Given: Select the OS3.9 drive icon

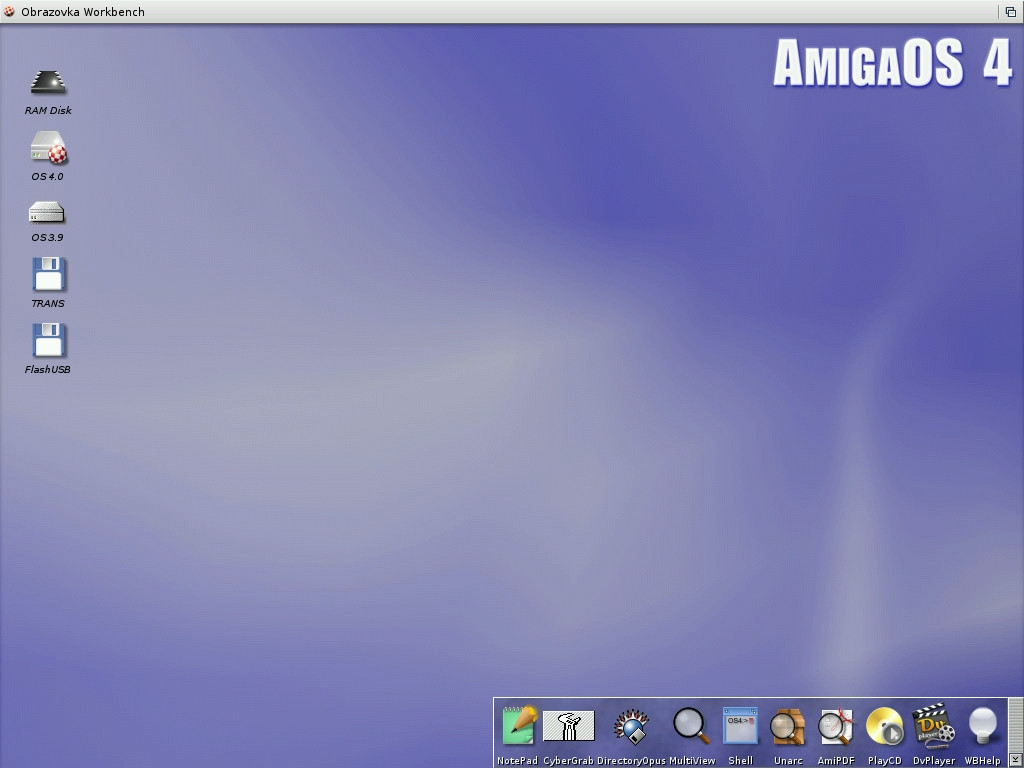Looking at the screenshot, I should [47, 212].
